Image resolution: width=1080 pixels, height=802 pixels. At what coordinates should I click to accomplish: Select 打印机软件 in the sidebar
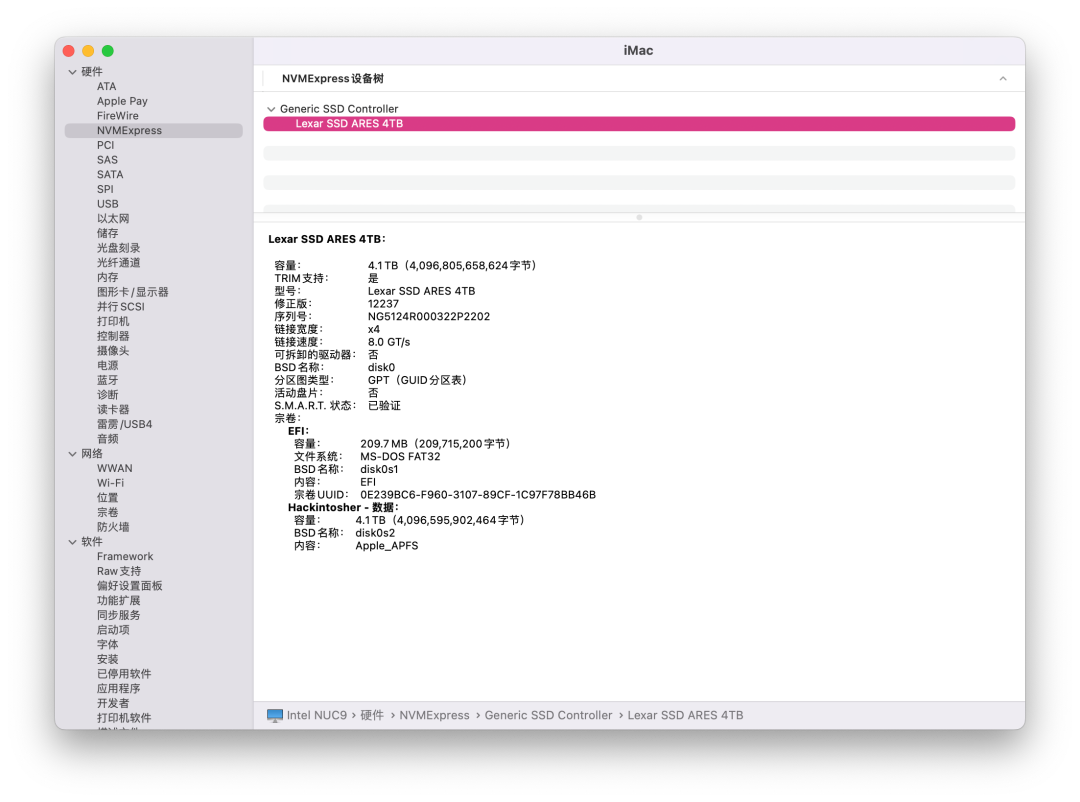[124, 718]
